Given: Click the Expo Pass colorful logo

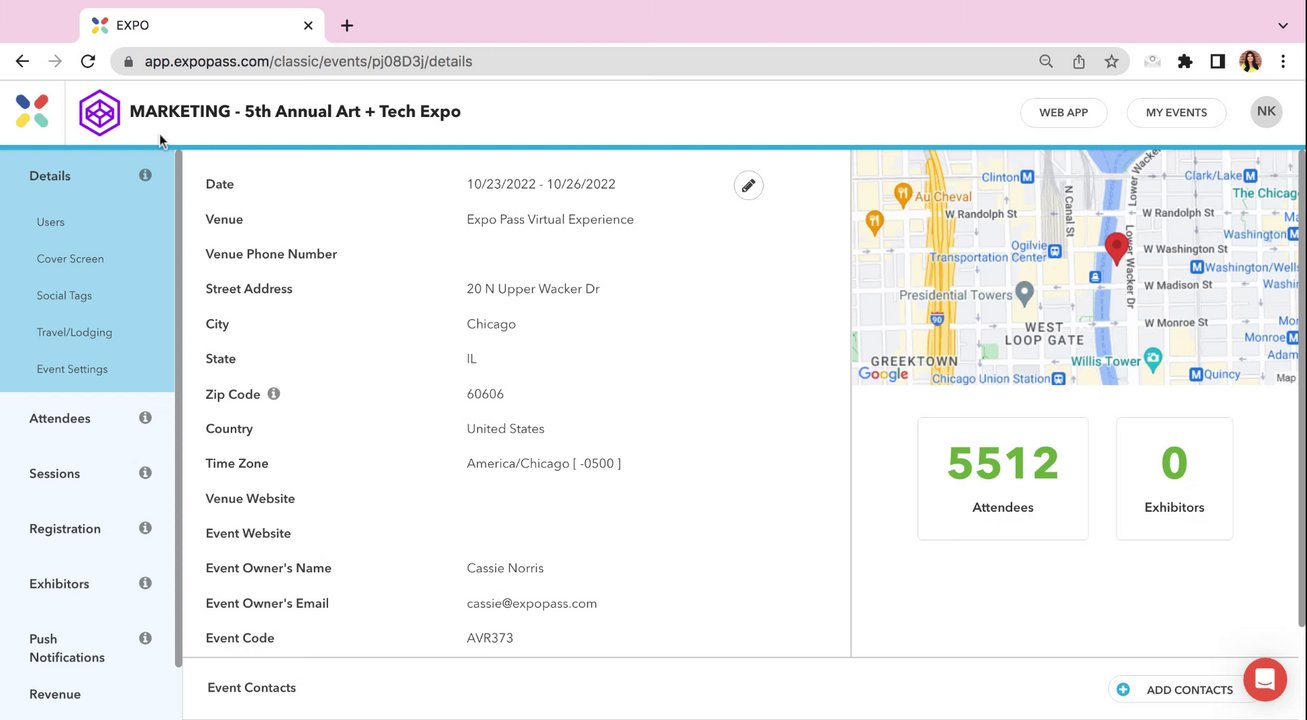Looking at the screenshot, I should pos(32,111).
